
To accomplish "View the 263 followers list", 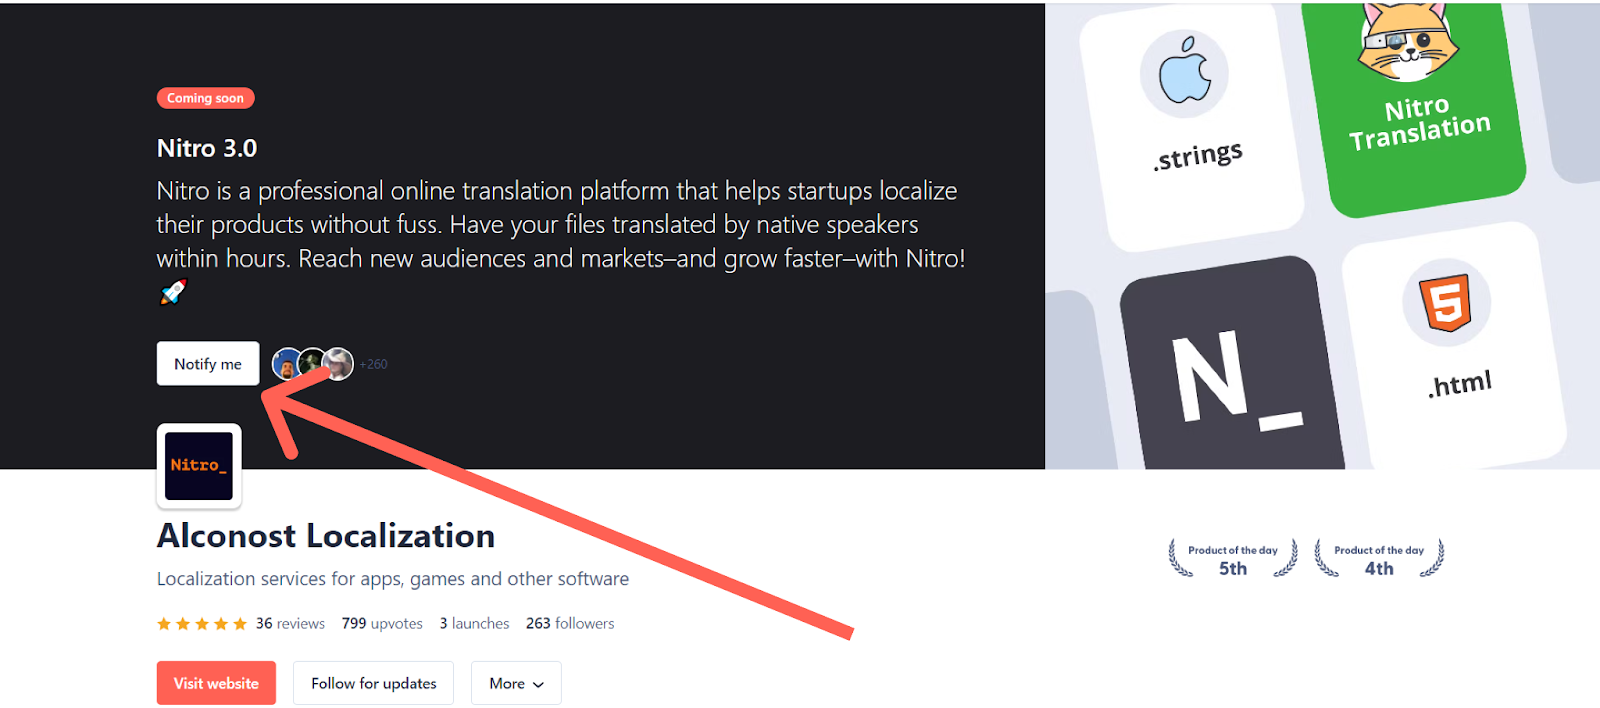I will coord(570,623).
